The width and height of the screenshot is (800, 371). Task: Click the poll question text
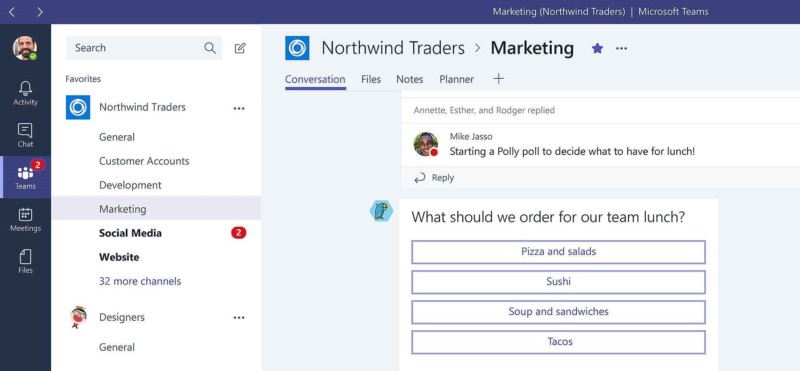click(x=548, y=217)
